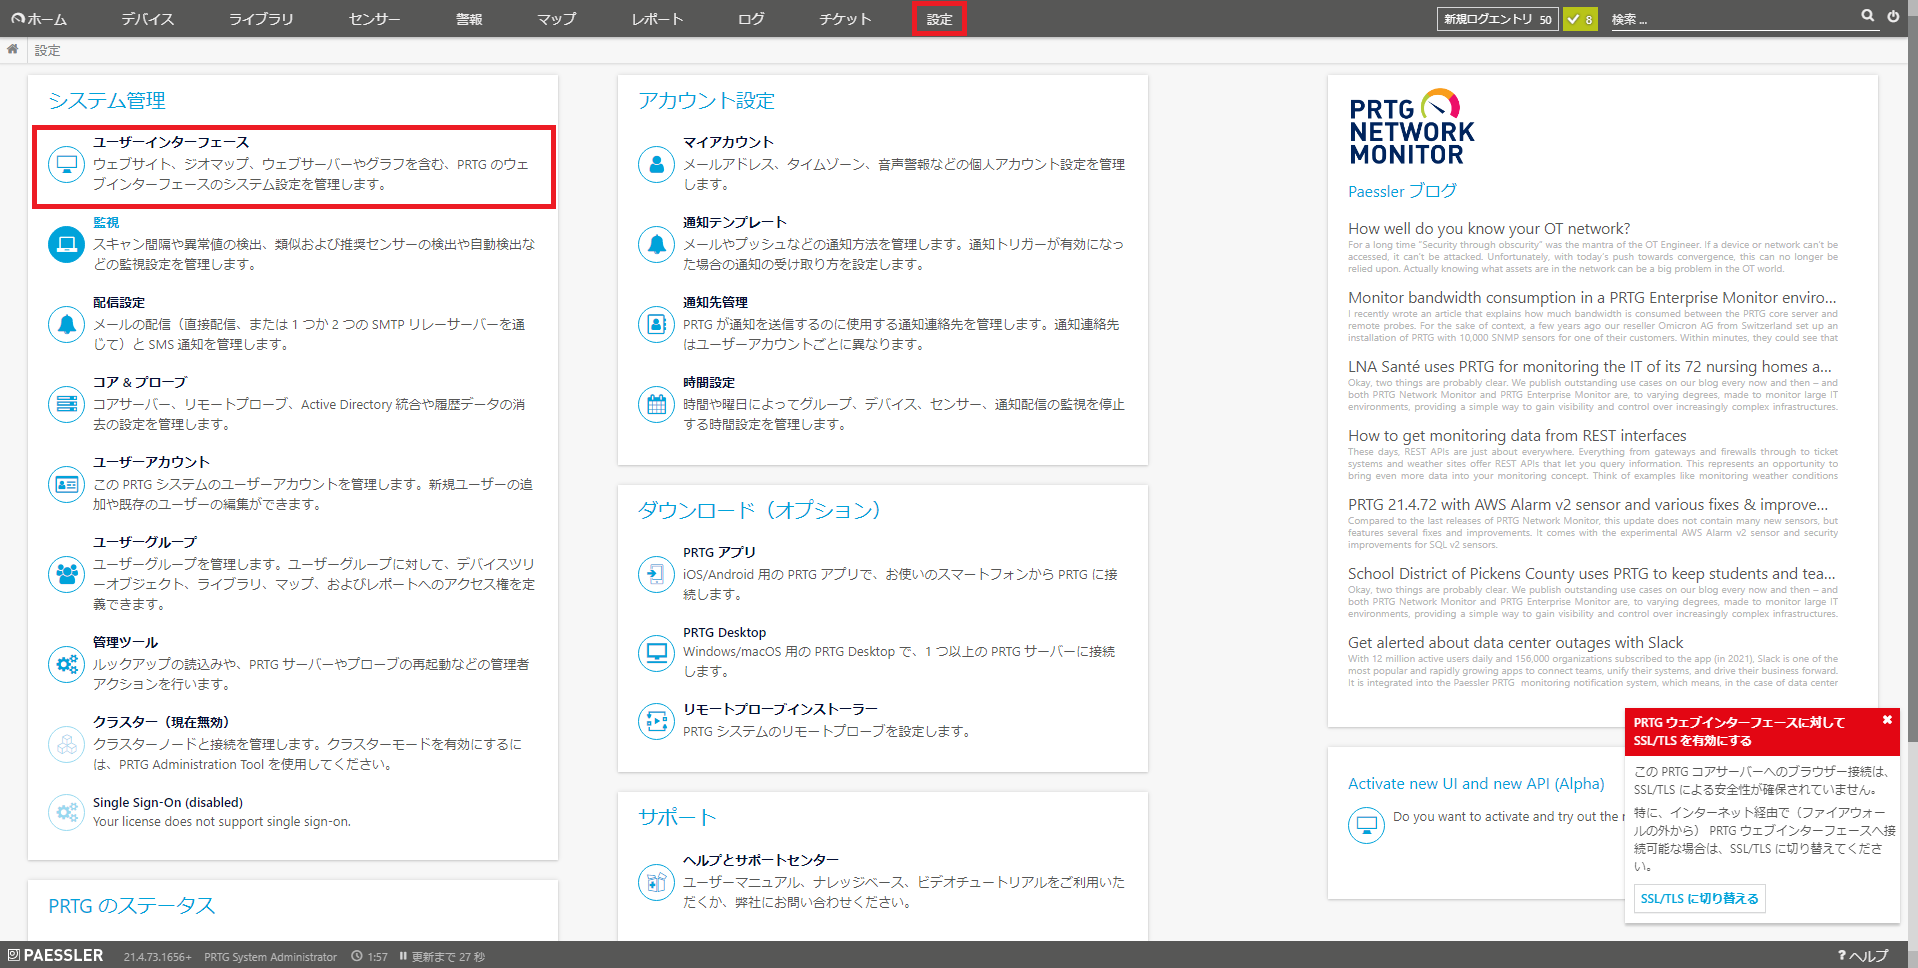Switch to the ログ tab
The width and height of the screenshot is (1918, 968).
click(x=749, y=18)
